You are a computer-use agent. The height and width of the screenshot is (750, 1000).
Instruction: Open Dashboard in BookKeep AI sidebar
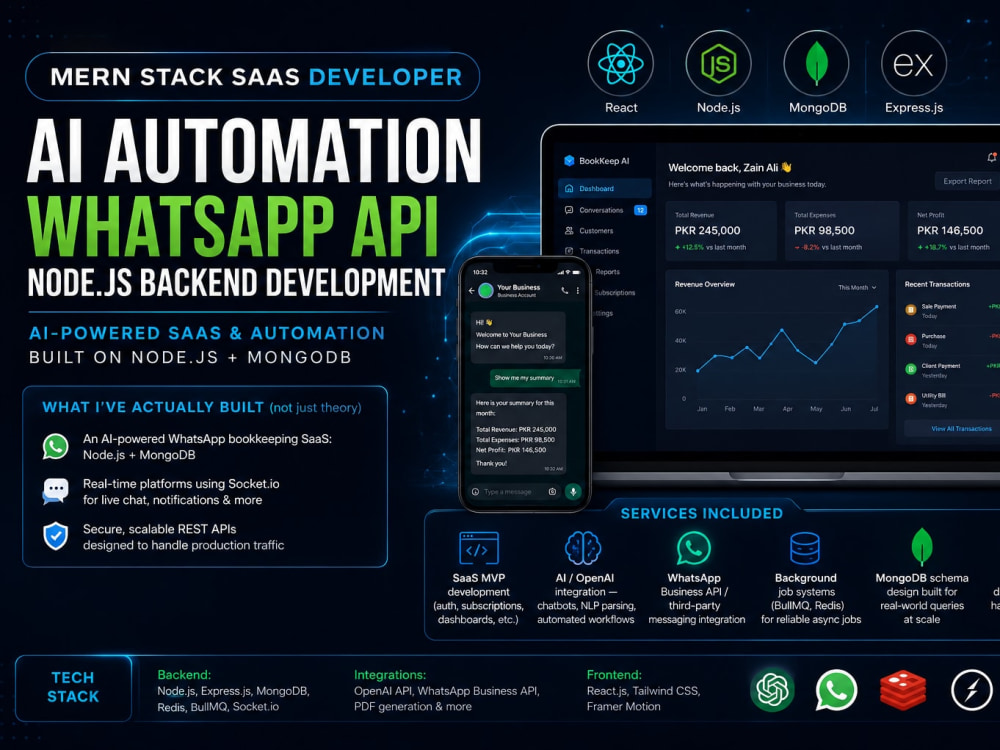[605, 188]
